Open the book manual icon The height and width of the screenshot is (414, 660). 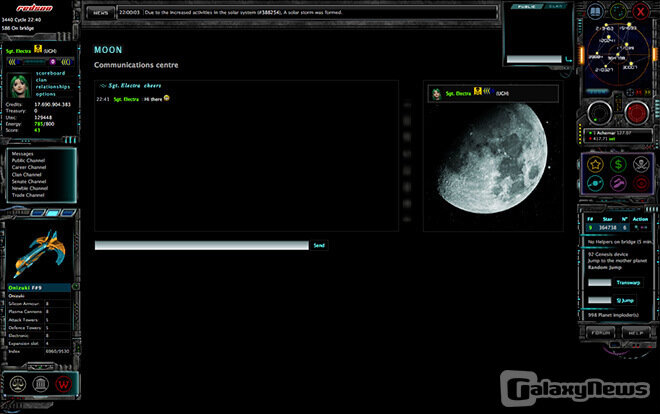[x=595, y=11]
